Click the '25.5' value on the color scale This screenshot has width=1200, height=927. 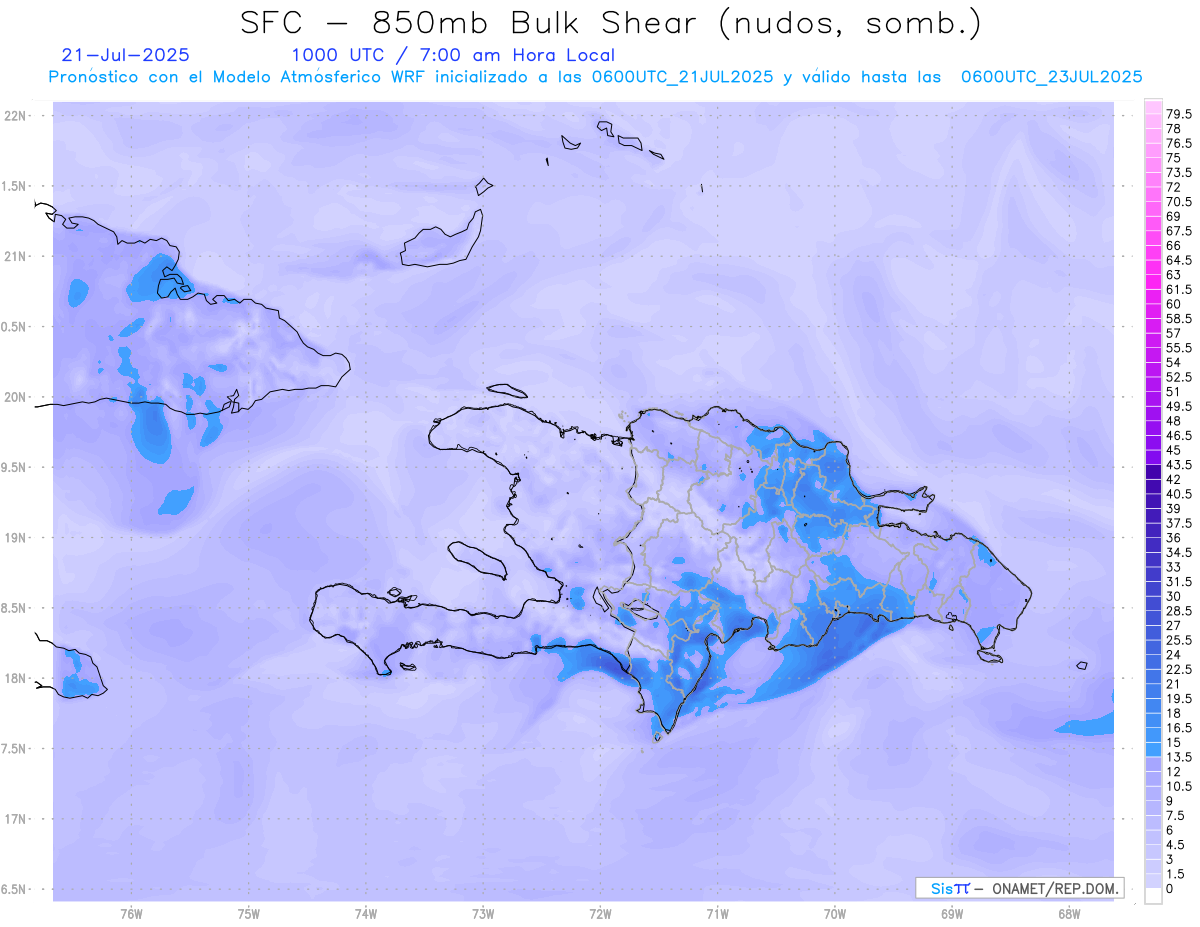[x=1179, y=640]
